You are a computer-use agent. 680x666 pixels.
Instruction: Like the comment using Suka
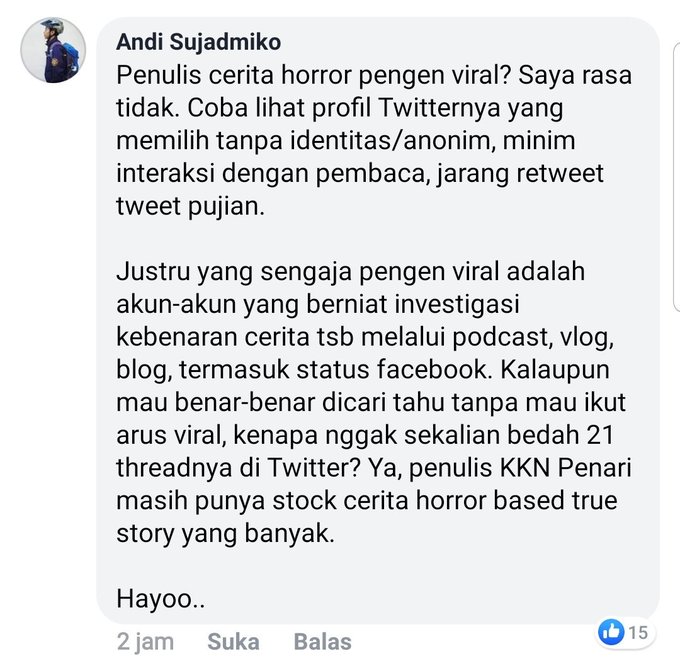click(x=233, y=642)
